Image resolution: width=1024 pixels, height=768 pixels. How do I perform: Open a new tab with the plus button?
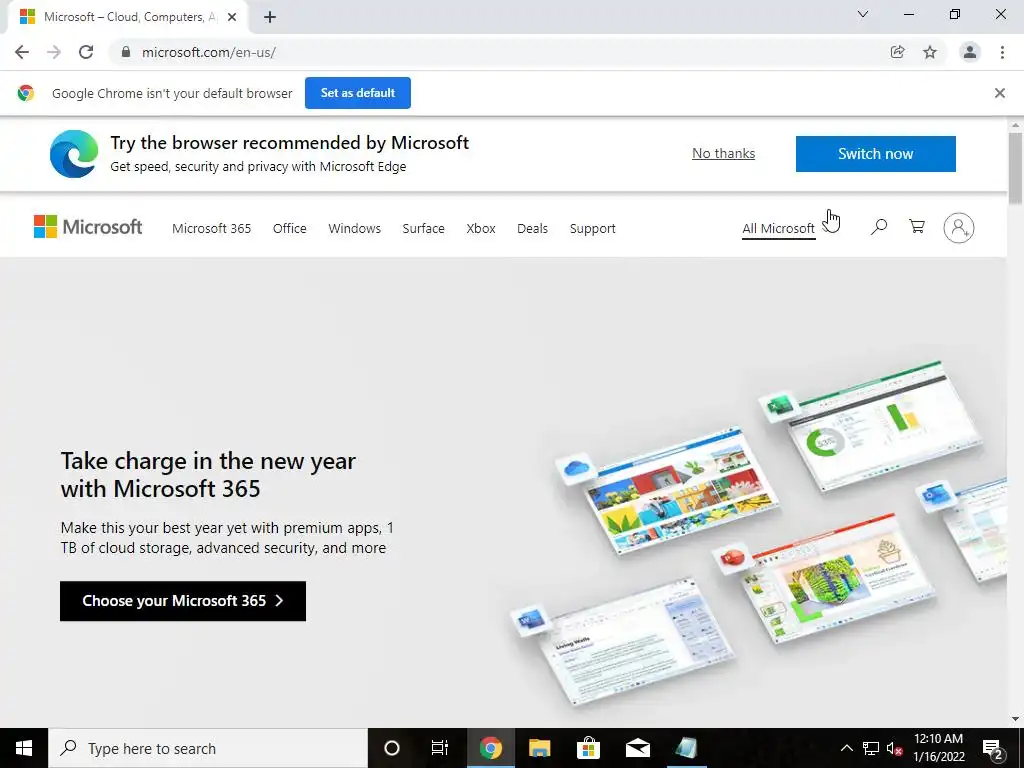[x=270, y=18]
